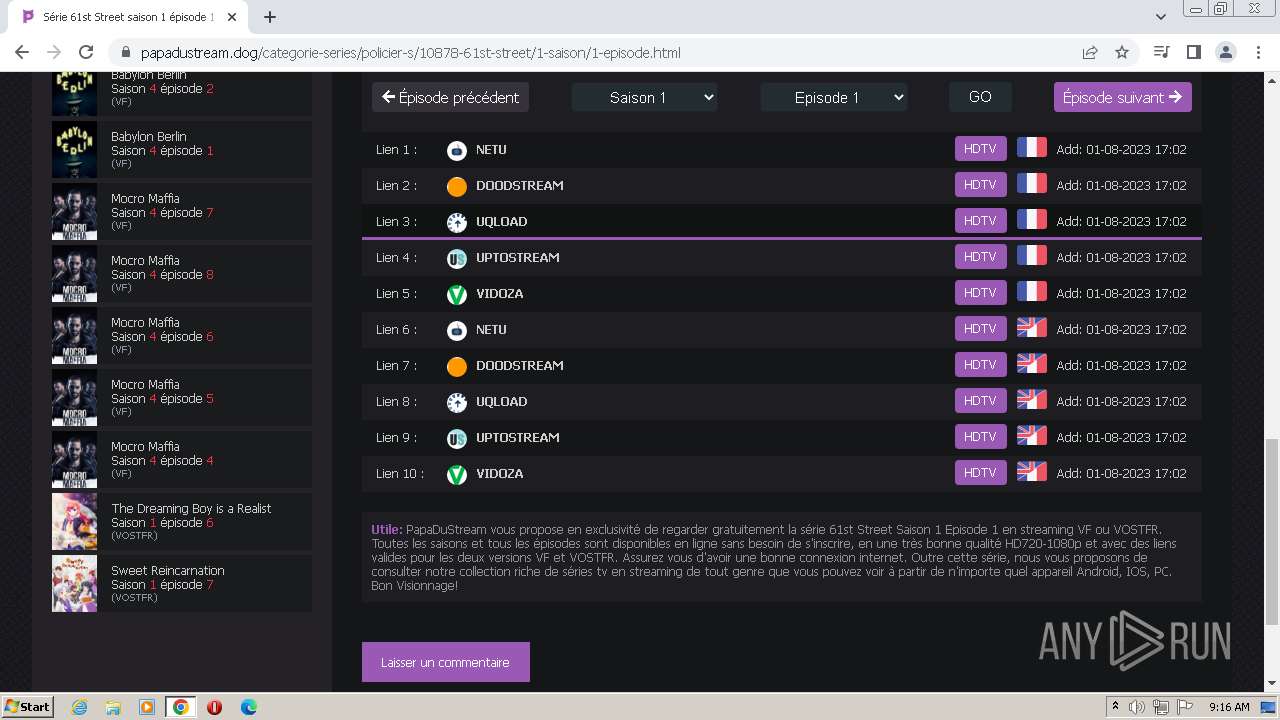Click the VIDOZA icon in Lien 10 row
The image size is (1280, 720).
click(x=457, y=474)
